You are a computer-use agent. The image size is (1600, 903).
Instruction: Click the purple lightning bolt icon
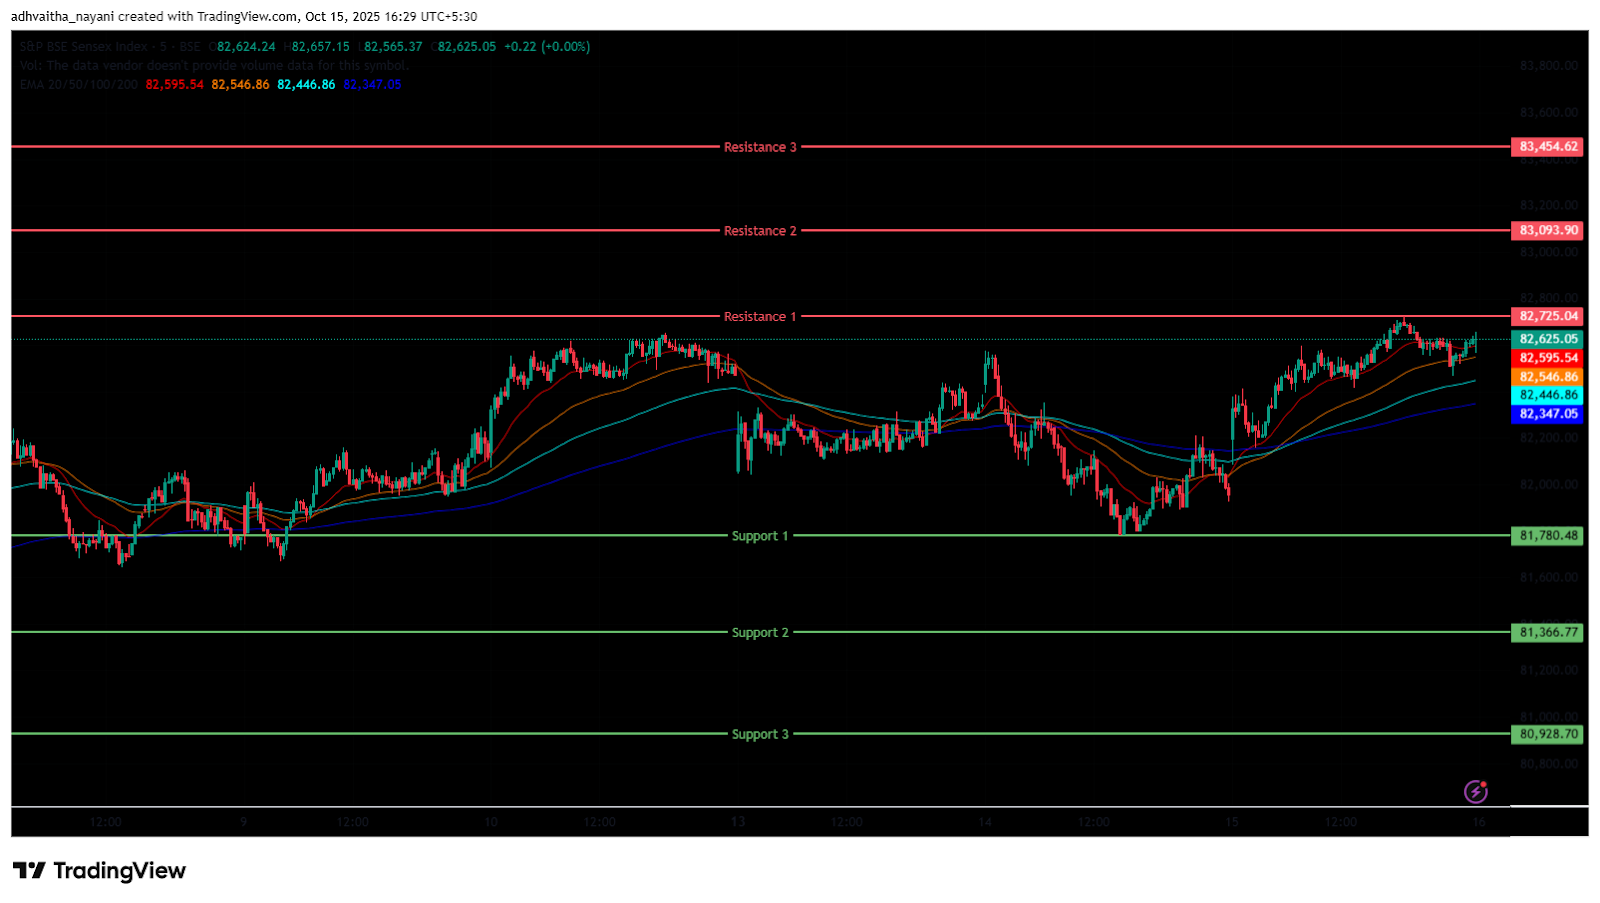point(1476,792)
